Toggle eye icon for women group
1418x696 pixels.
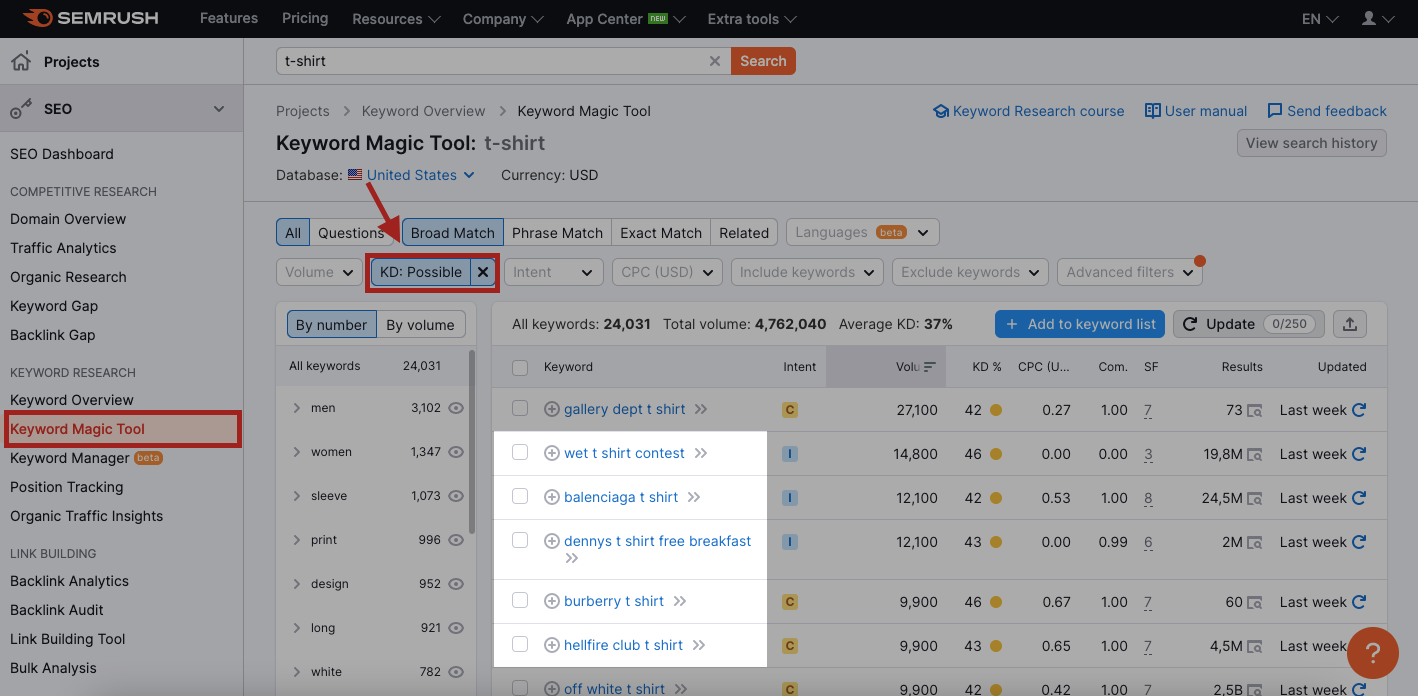click(457, 452)
